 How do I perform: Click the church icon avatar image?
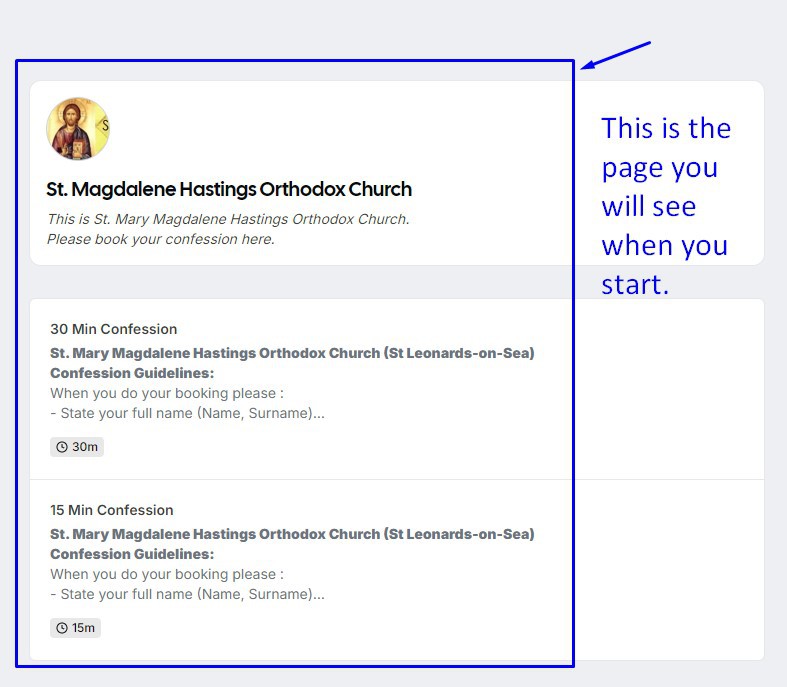point(78,129)
